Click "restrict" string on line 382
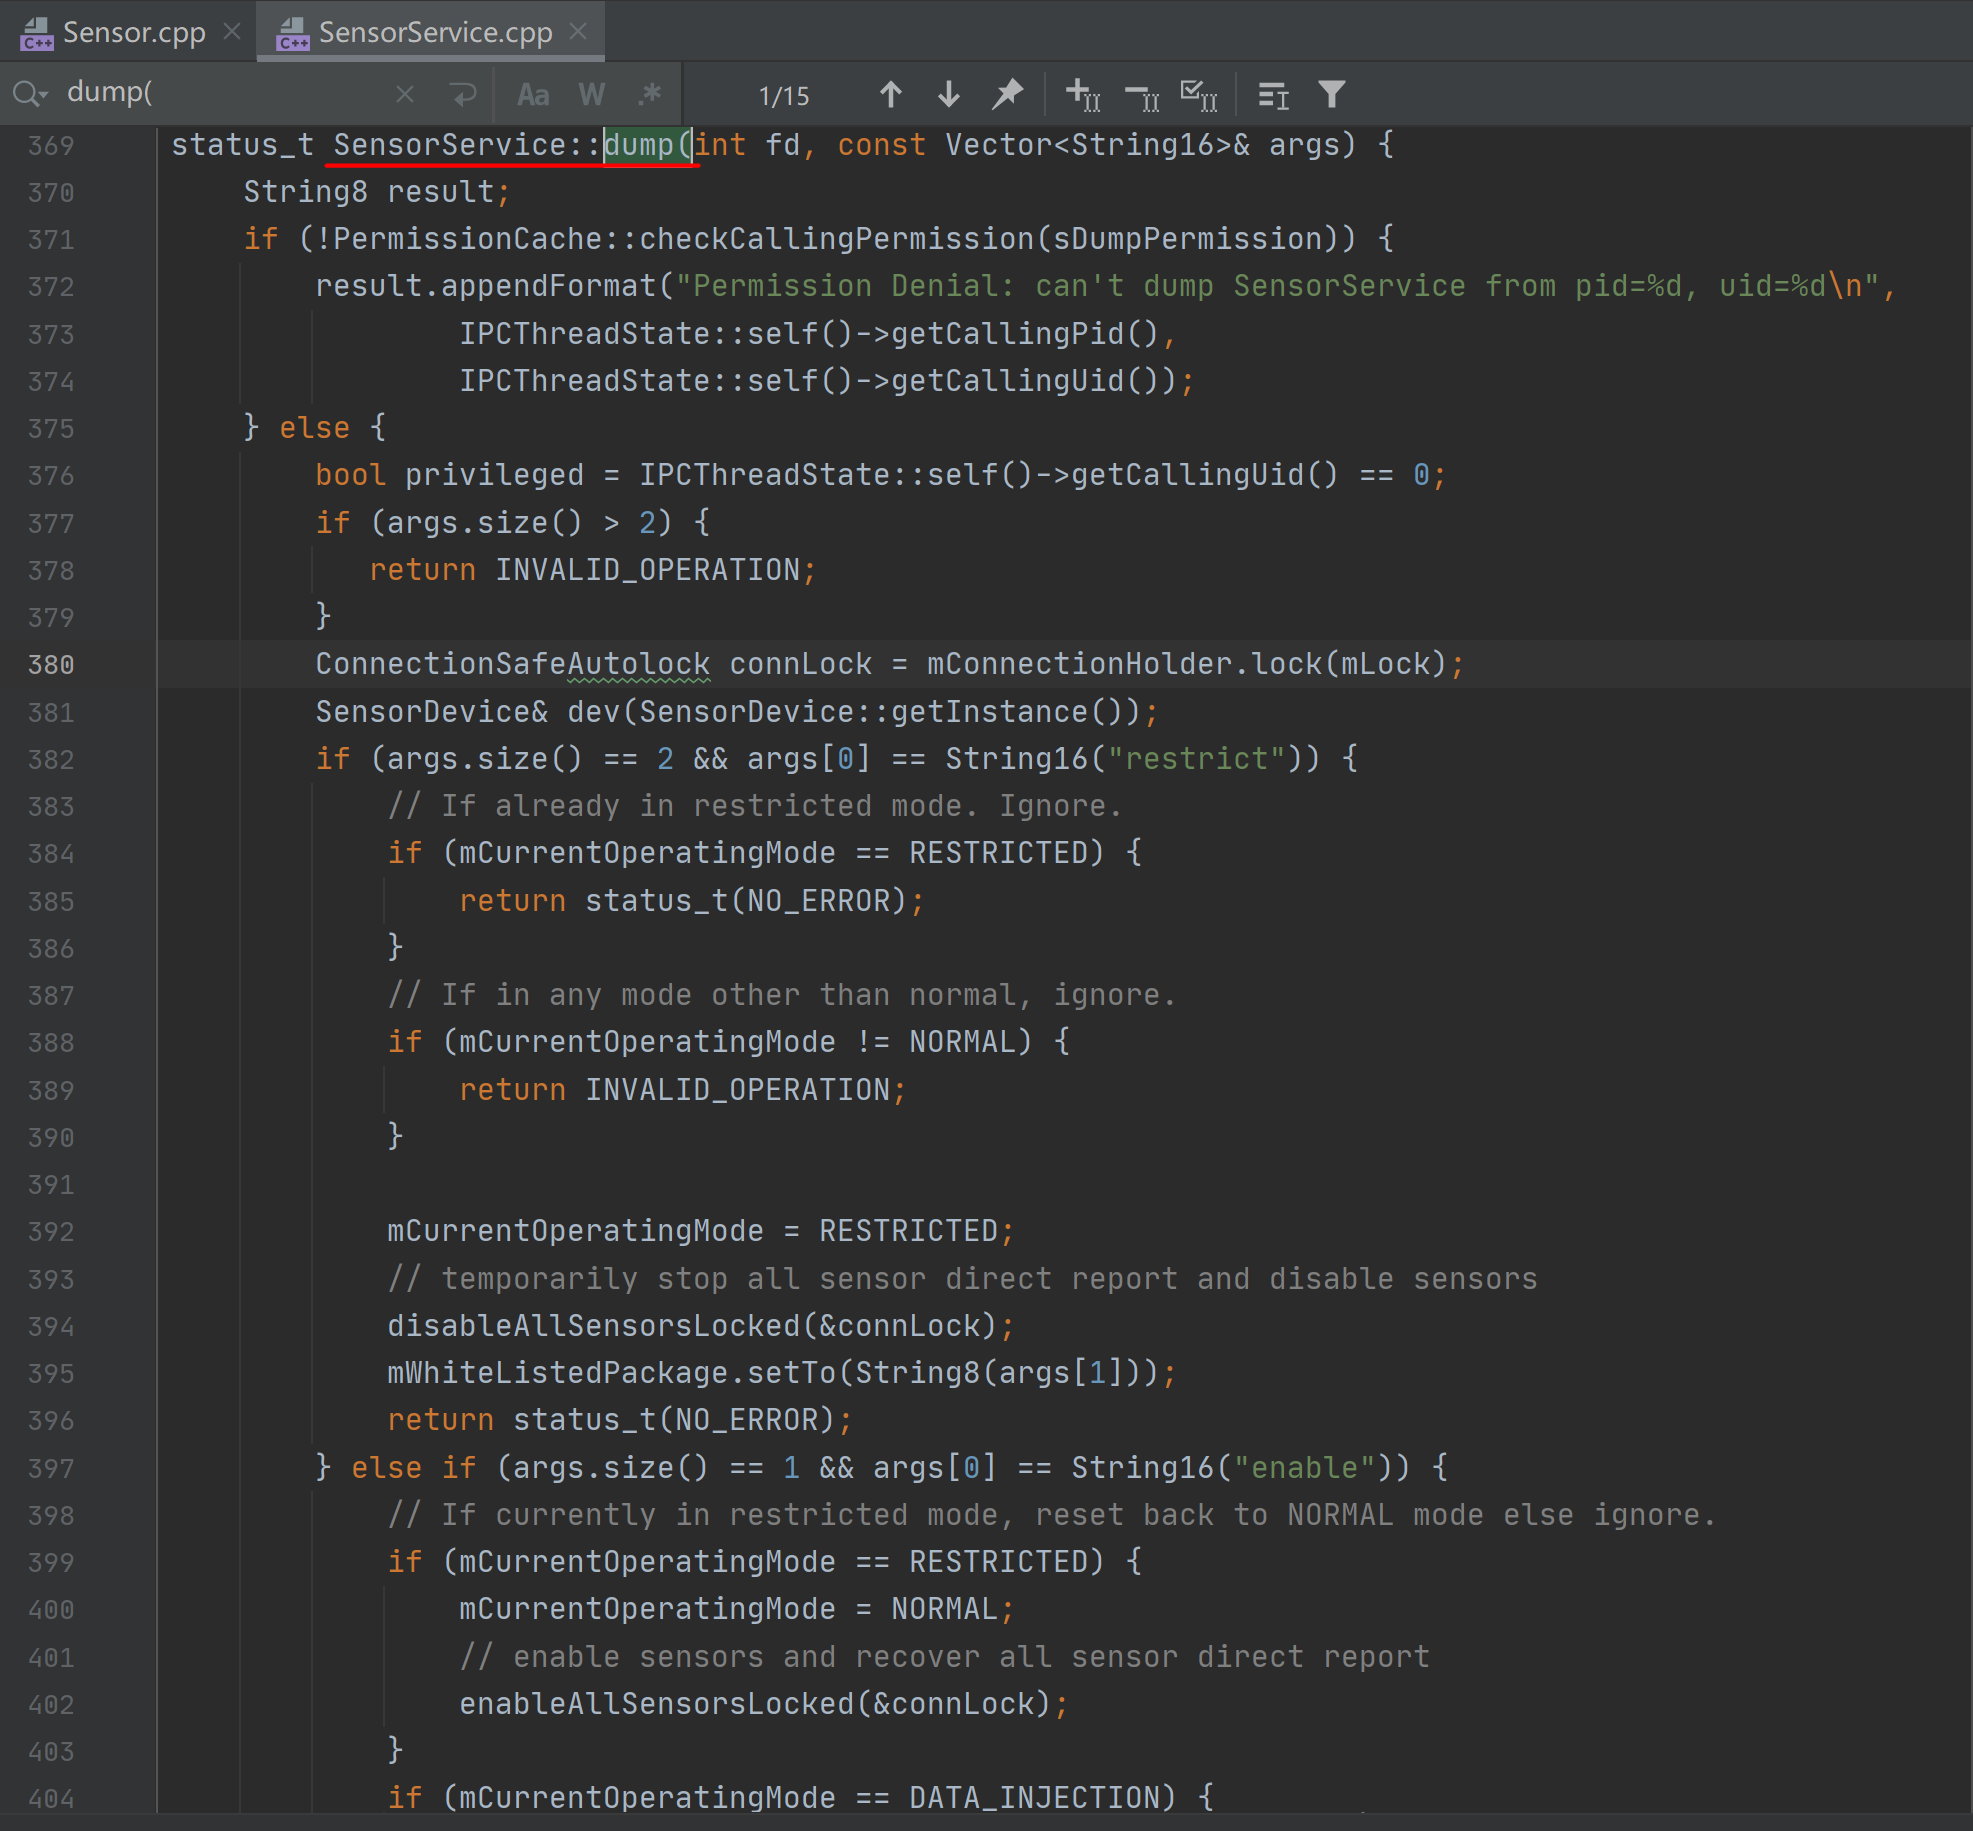The height and width of the screenshot is (1831, 1973). tap(1197, 759)
